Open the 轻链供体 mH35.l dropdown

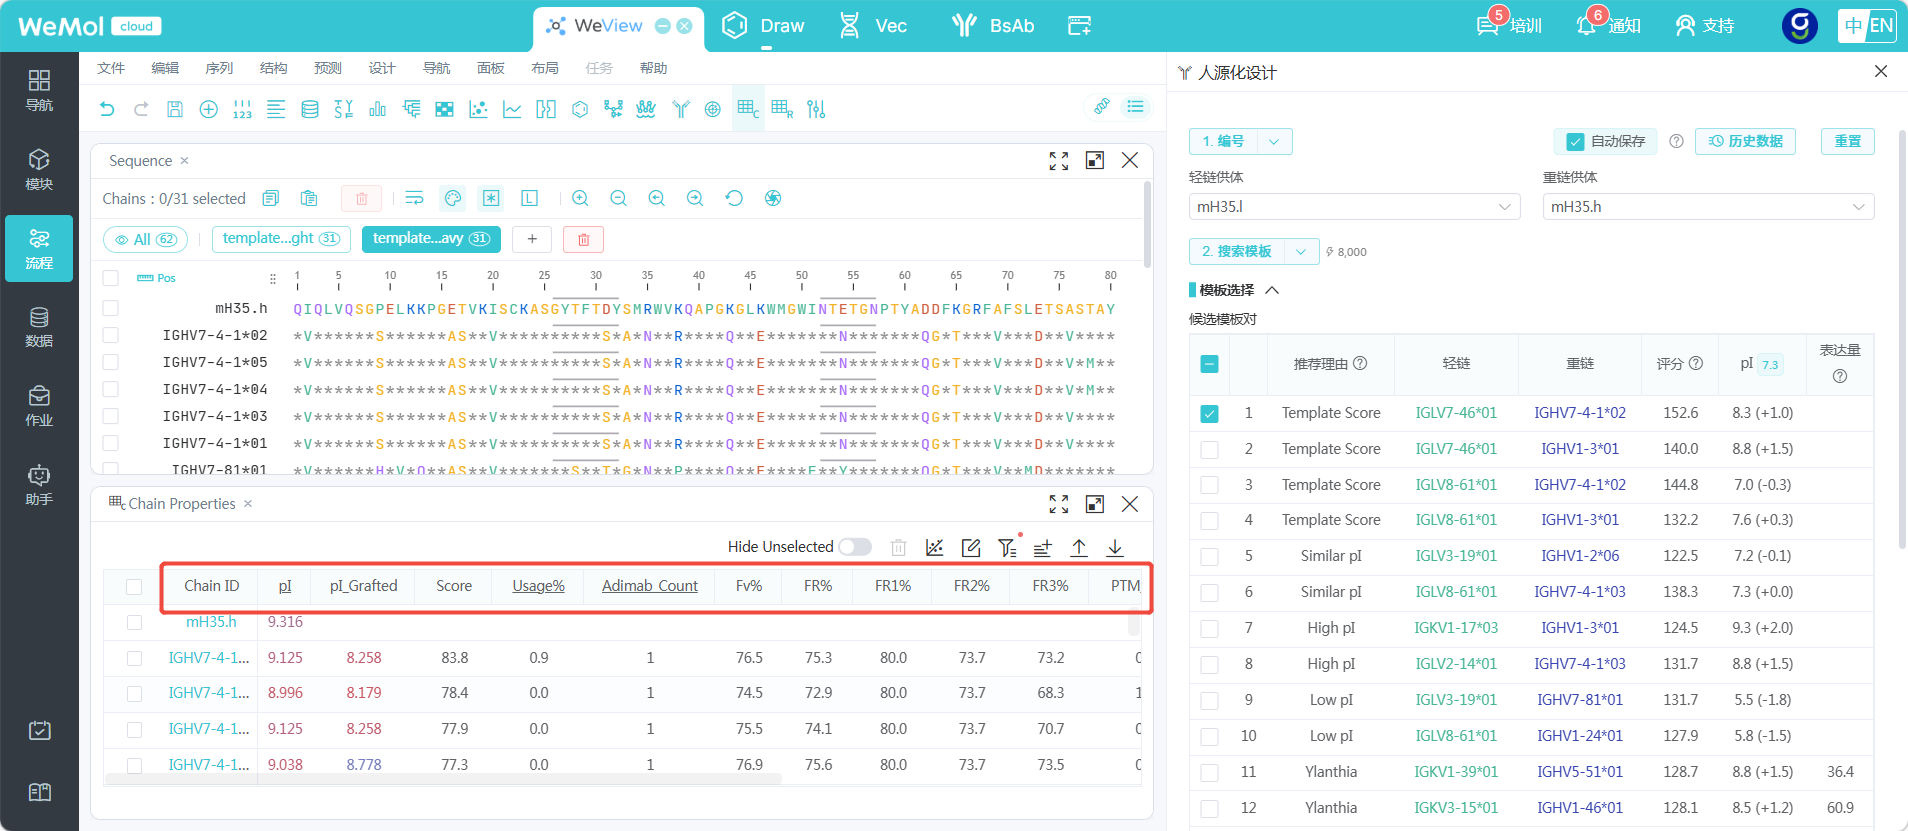pos(1354,207)
